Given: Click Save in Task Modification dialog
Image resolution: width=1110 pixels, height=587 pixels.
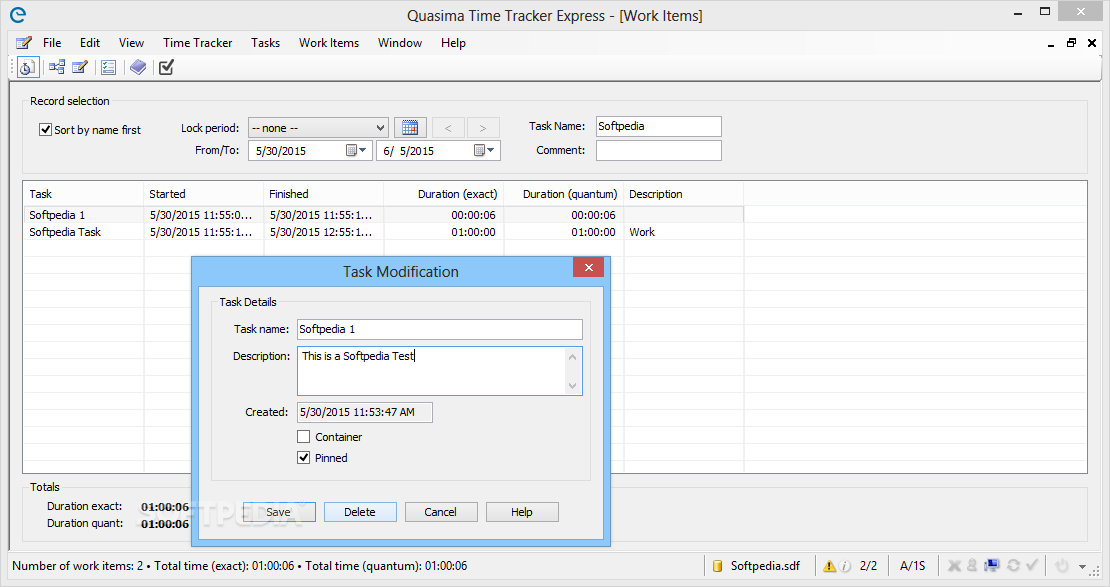Looking at the screenshot, I should click(279, 512).
